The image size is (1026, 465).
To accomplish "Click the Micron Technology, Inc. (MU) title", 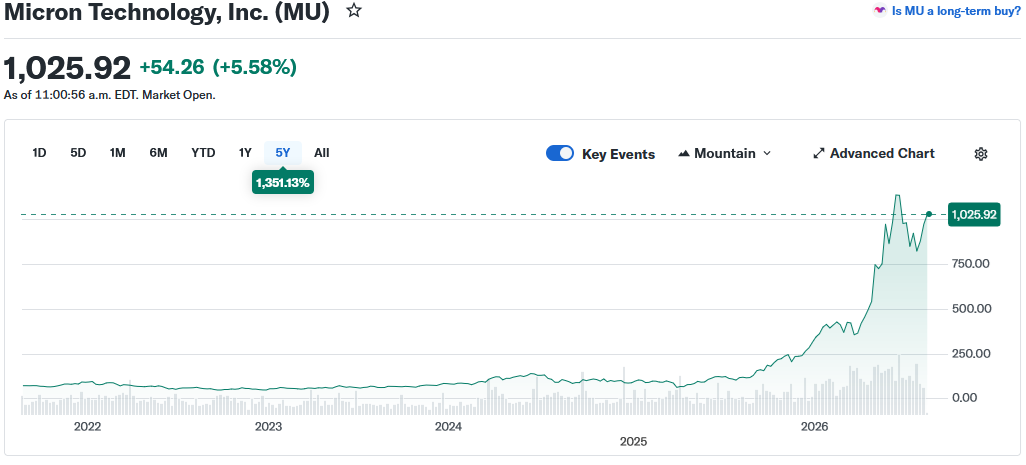I will point(167,11).
